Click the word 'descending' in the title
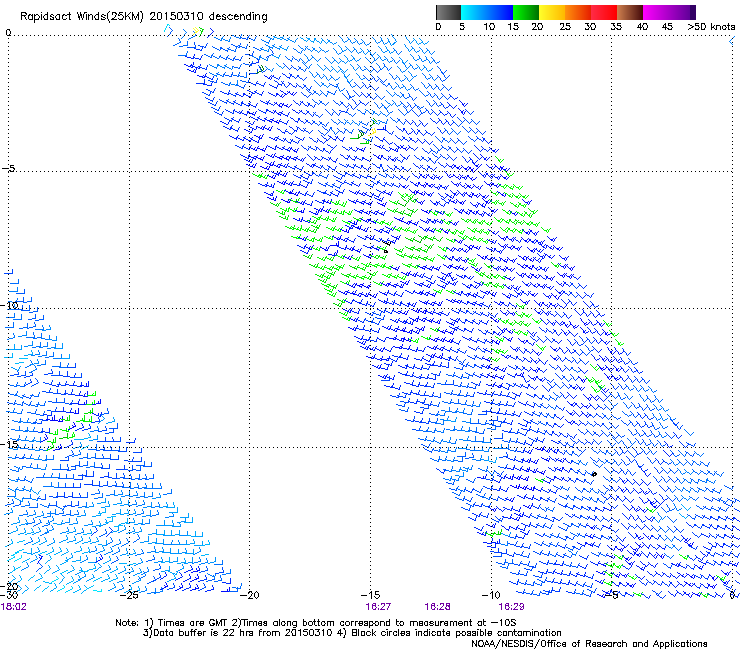Viewport: 740px width, 650px height. click(238, 17)
